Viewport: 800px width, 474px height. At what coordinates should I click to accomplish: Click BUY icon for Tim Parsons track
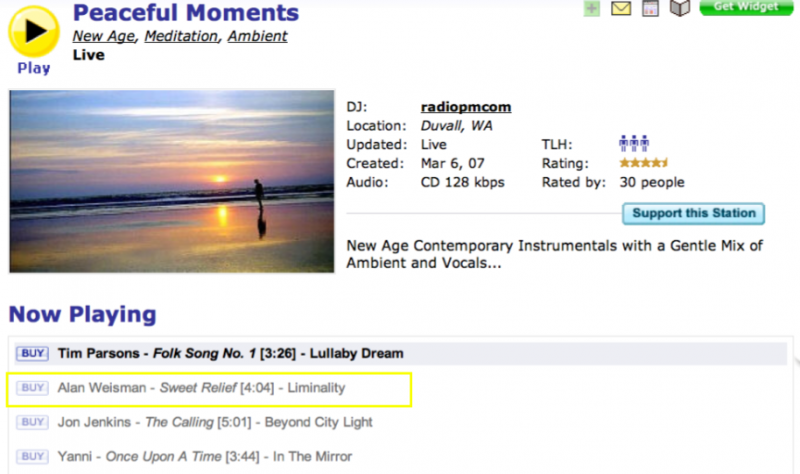coord(33,353)
